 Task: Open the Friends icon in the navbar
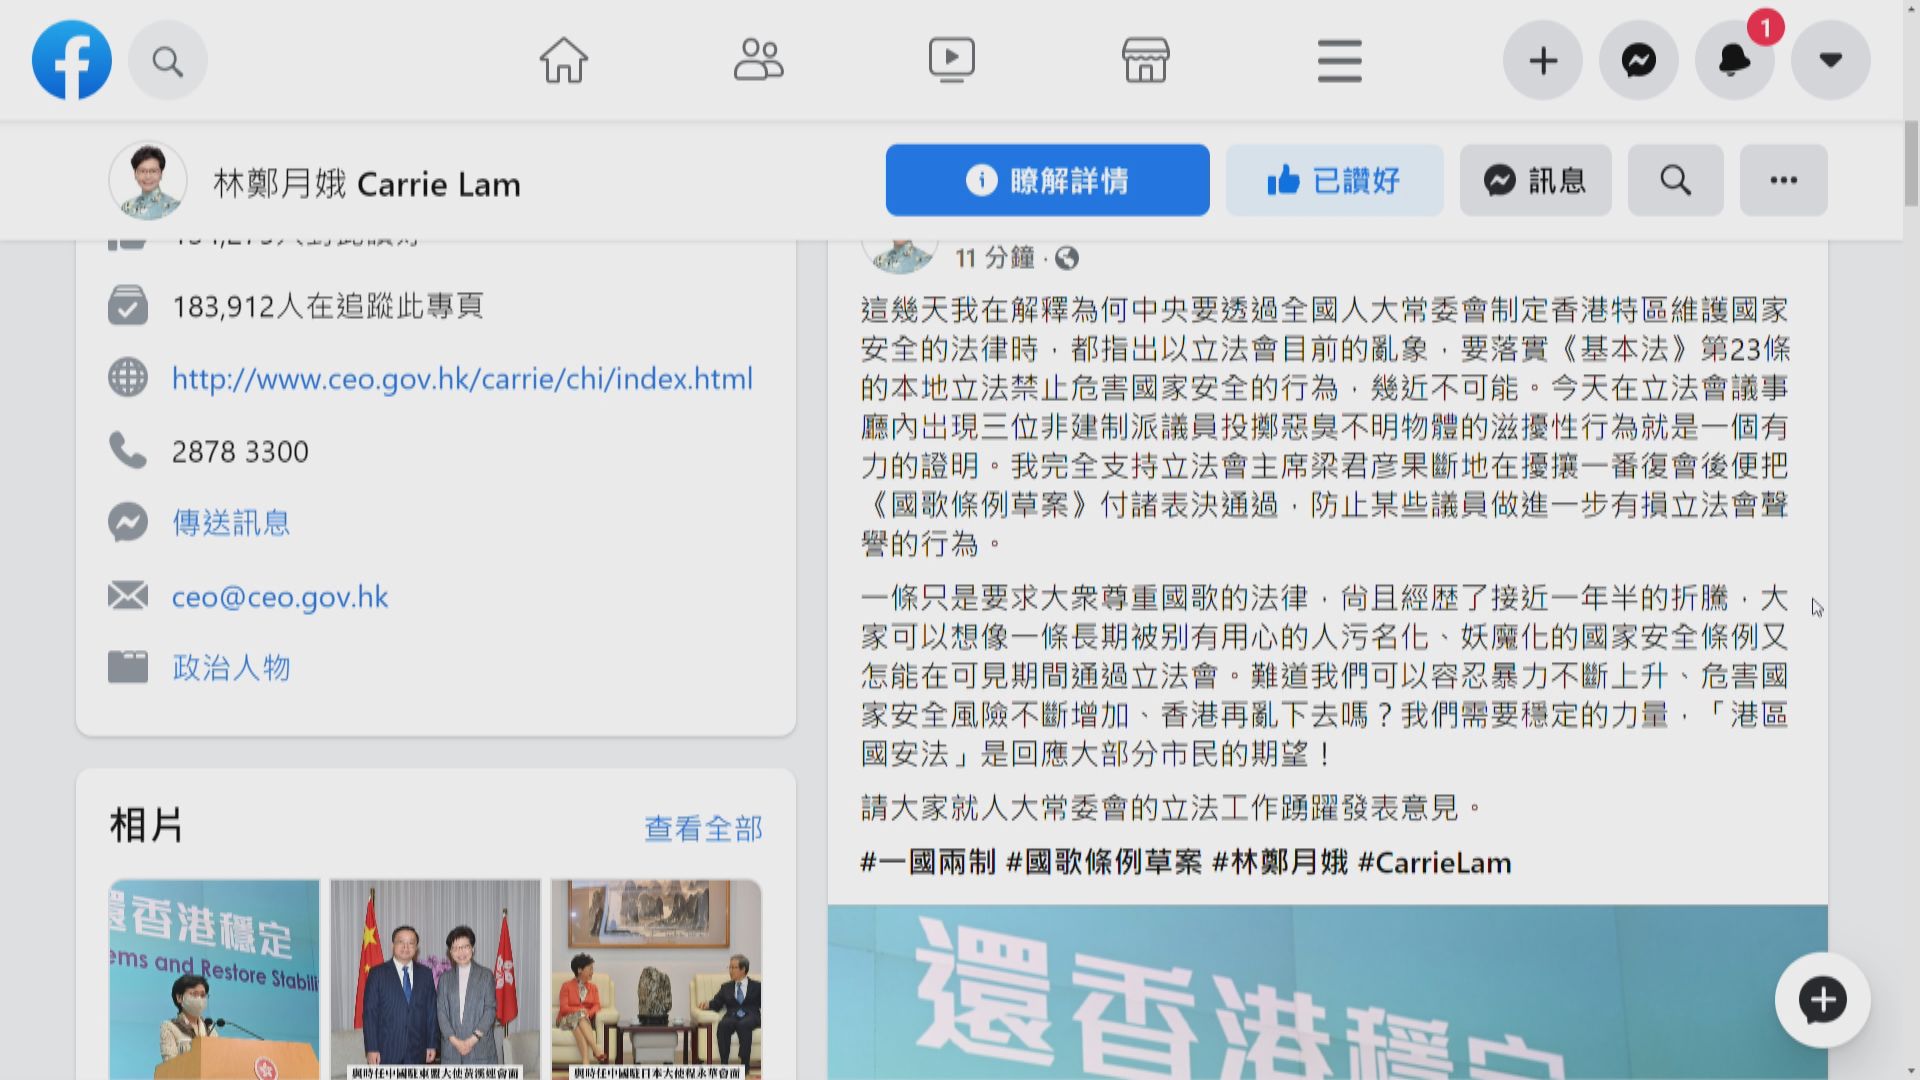(x=758, y=60)
